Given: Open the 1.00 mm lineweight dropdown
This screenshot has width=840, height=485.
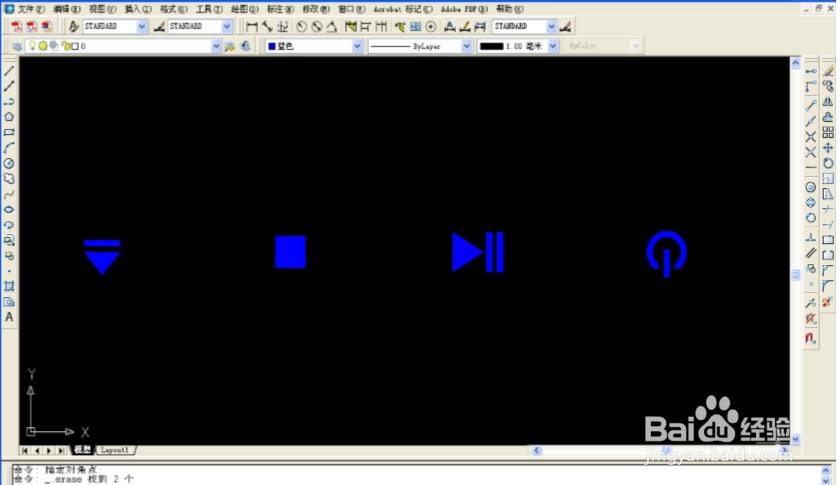Looking at the screenshot, I should [x=553, y=46].
